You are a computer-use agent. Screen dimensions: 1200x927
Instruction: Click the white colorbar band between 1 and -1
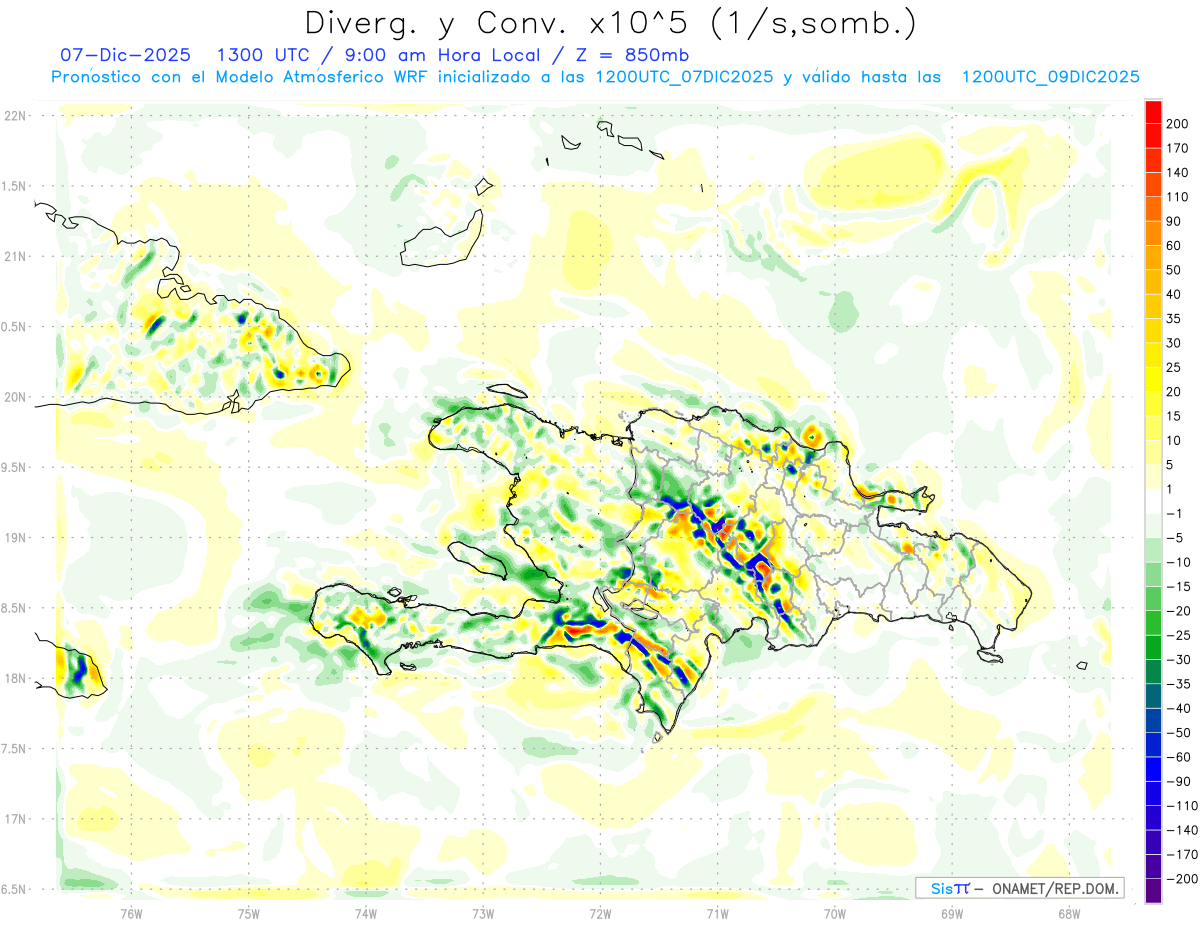[1153, 501]
